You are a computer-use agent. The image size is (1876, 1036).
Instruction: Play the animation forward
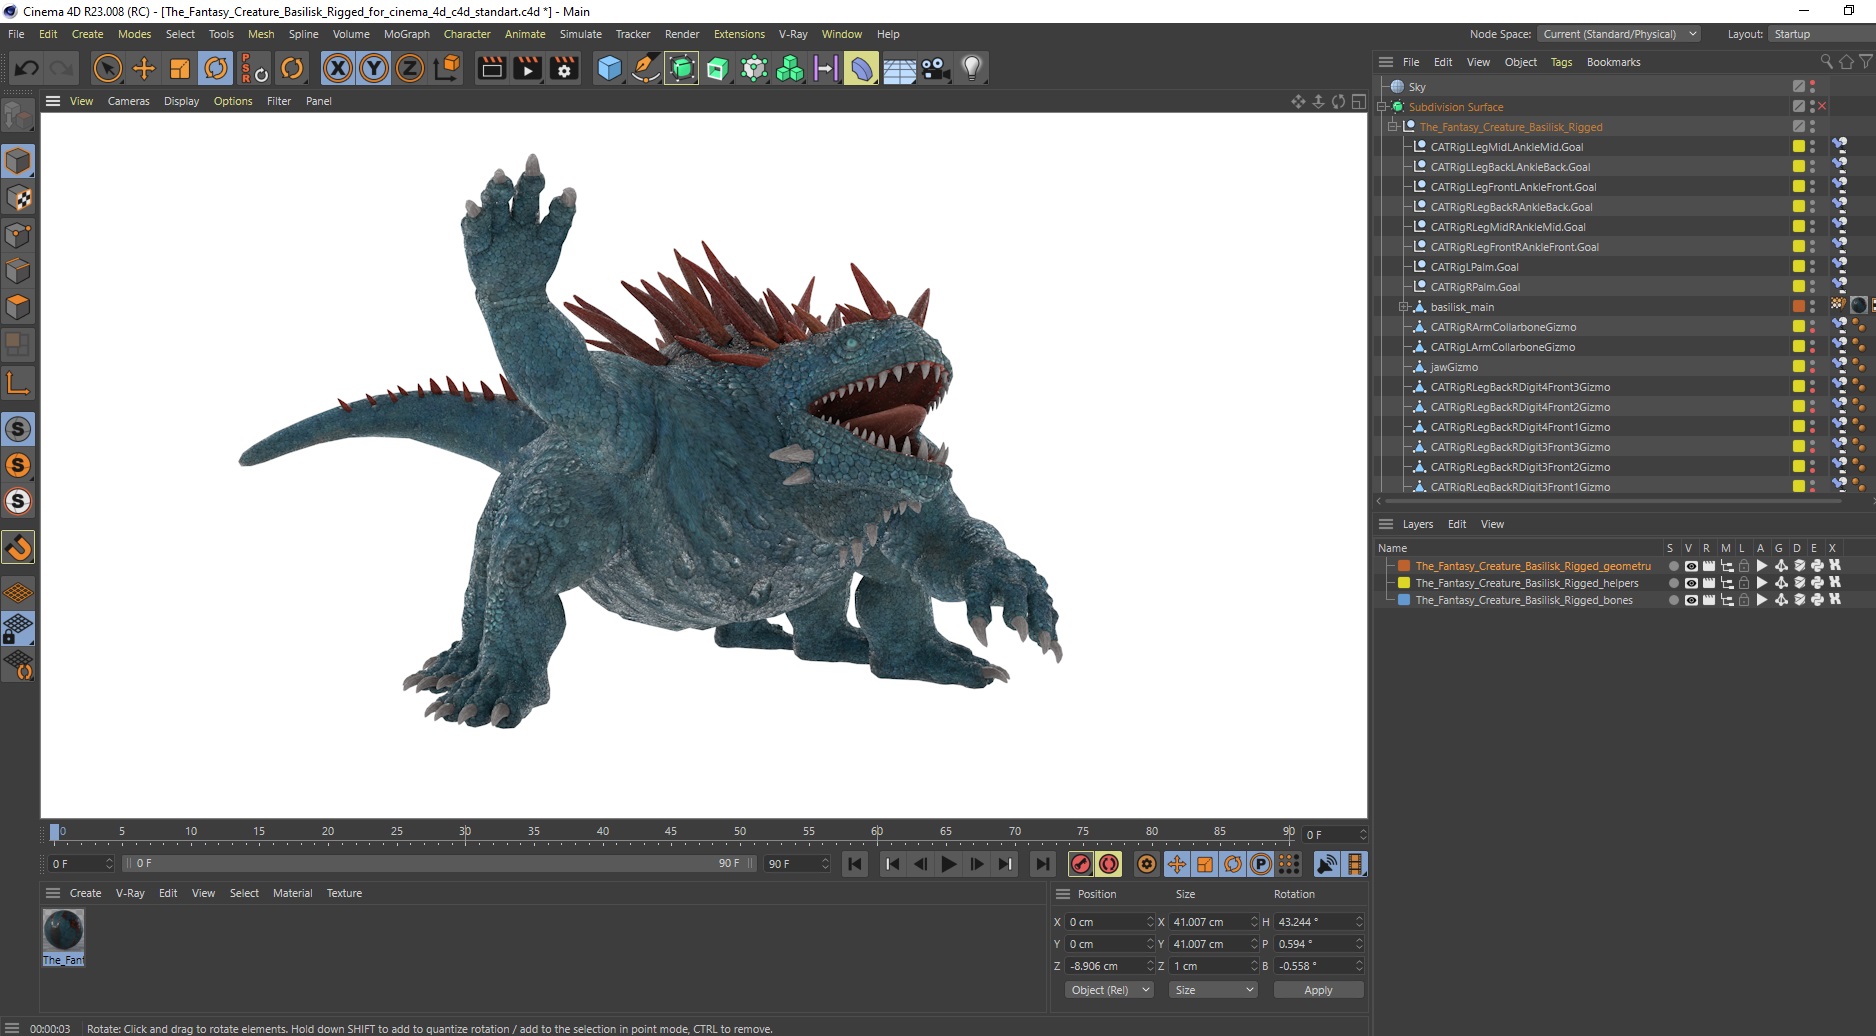(x=949, y=864)
